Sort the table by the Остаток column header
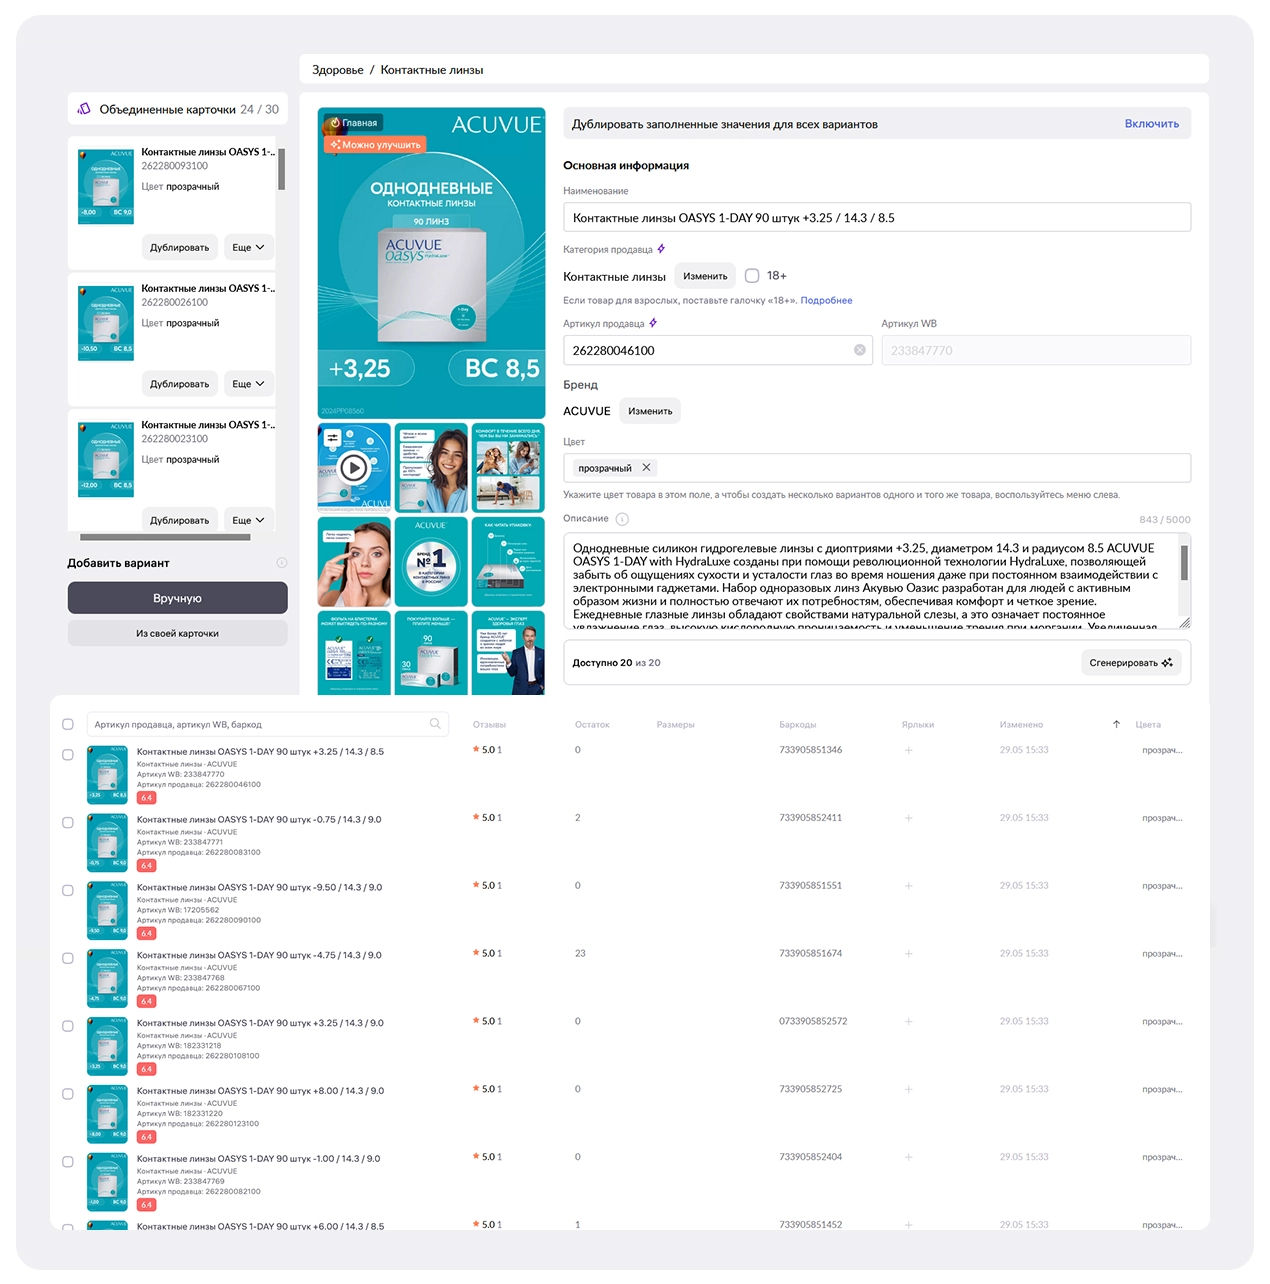 pos(592,724)
